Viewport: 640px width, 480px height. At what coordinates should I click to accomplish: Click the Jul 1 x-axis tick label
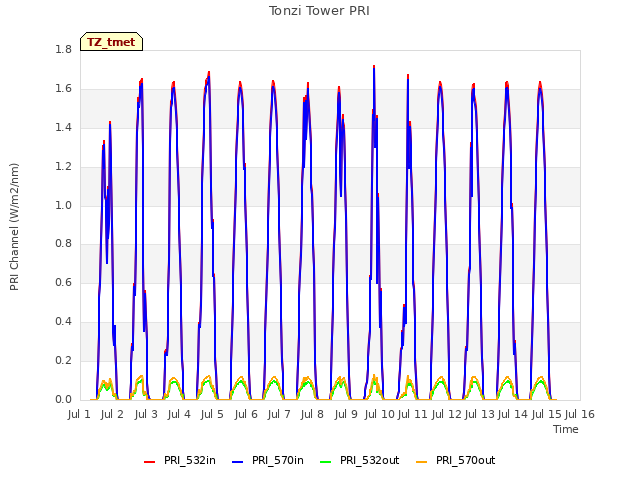(x=79, y=414)
